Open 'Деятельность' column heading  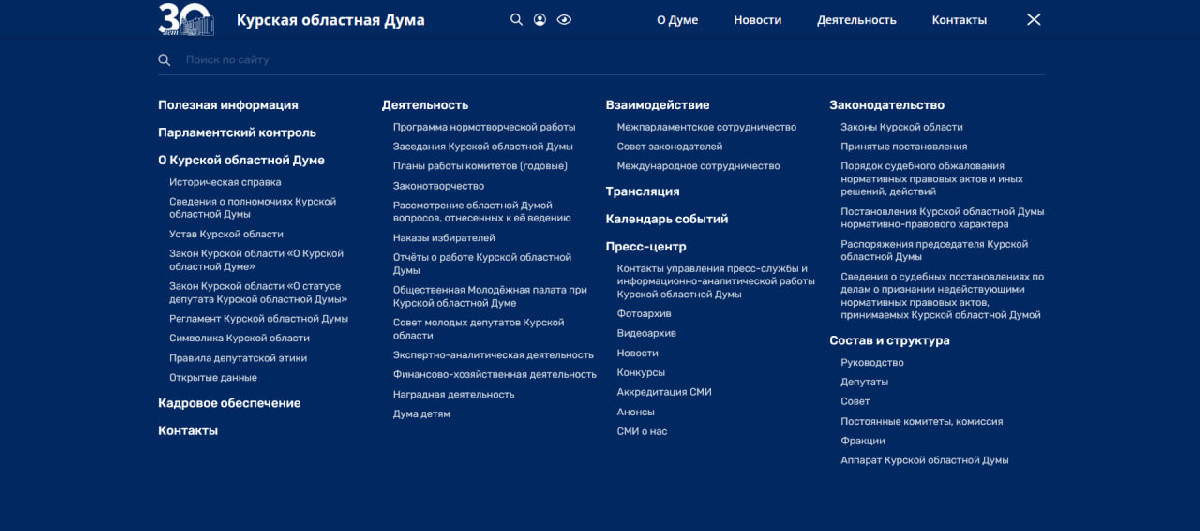[425, 105]
